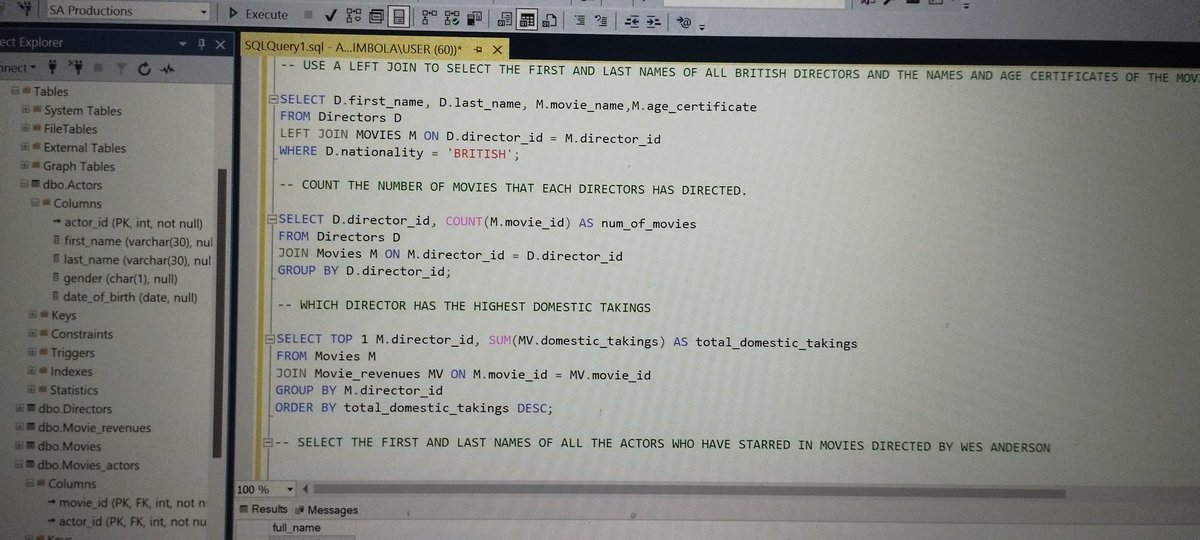Expand the Triggers folder

point(34,352)
